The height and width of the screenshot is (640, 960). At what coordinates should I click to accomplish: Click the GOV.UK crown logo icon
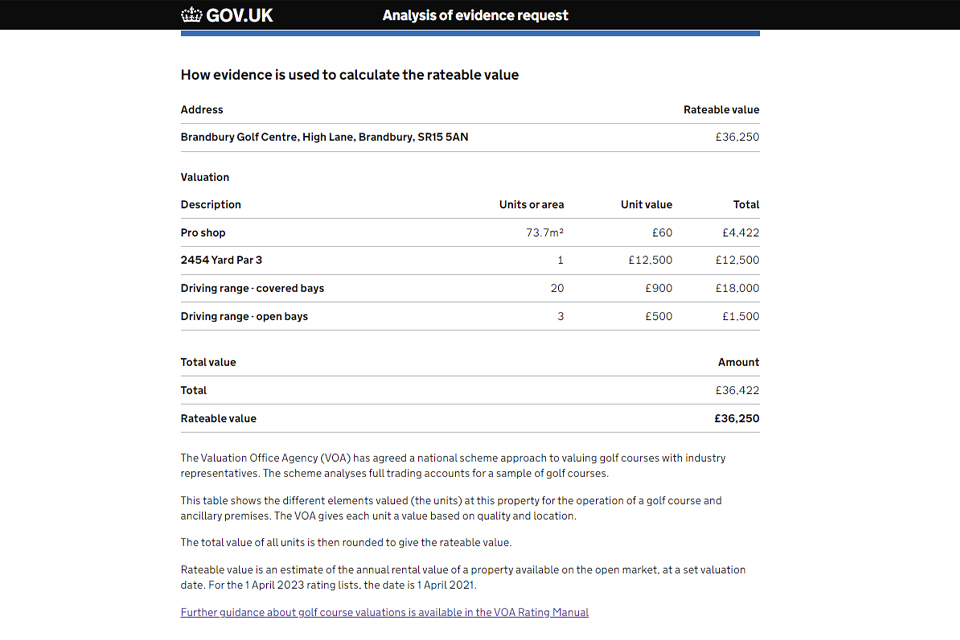click(191, 15)
